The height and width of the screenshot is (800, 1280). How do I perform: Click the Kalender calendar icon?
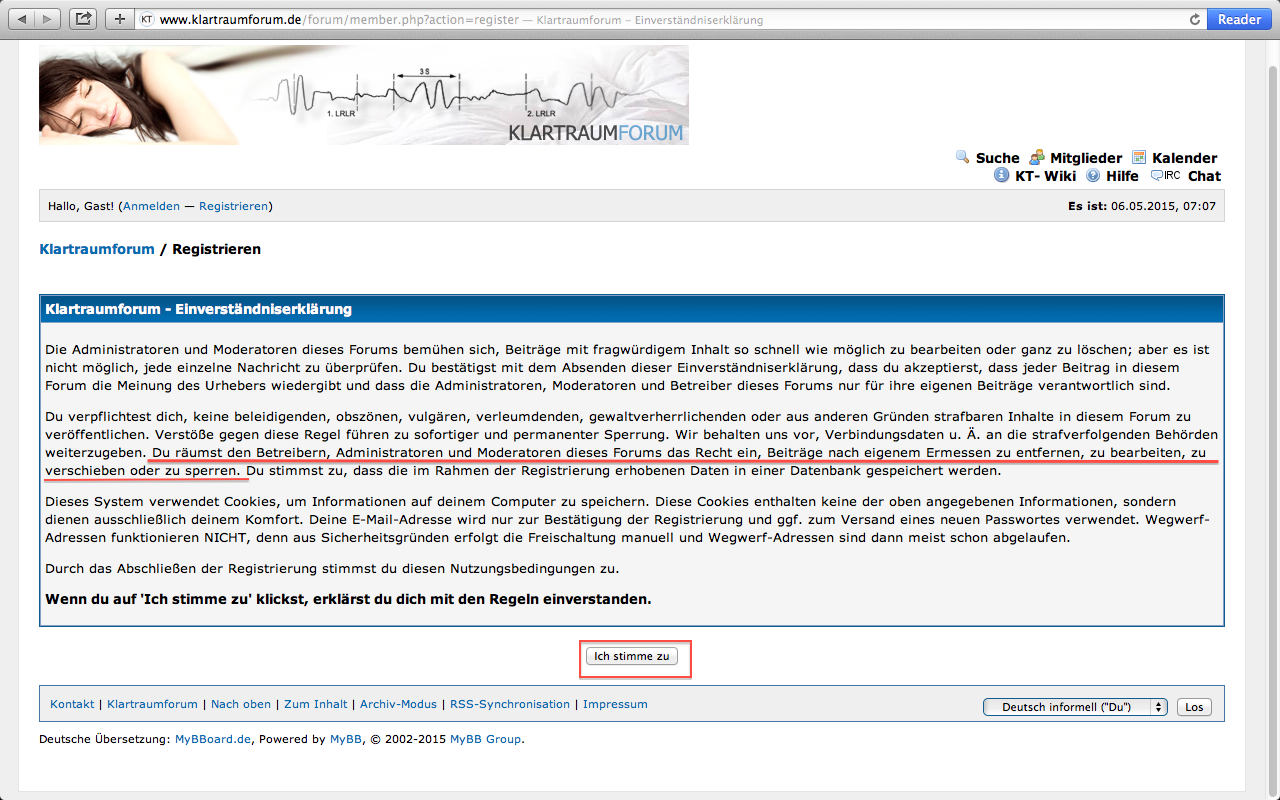(x=1139, y=157)
